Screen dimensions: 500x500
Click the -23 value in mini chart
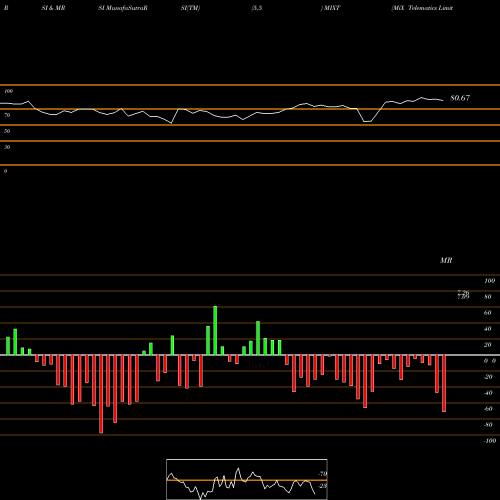[x=322, y=486]
